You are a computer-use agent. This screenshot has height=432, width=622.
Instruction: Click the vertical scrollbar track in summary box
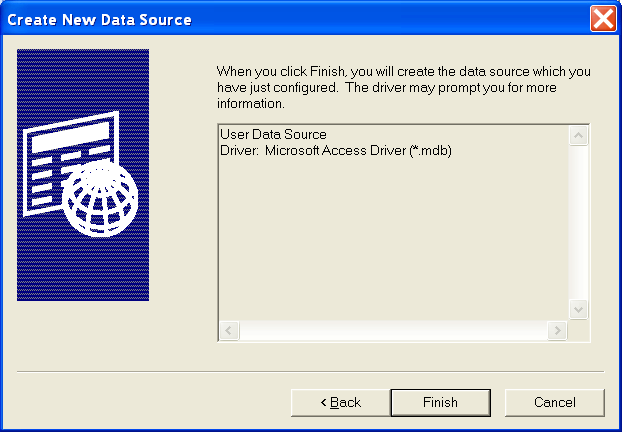[578, 223]
